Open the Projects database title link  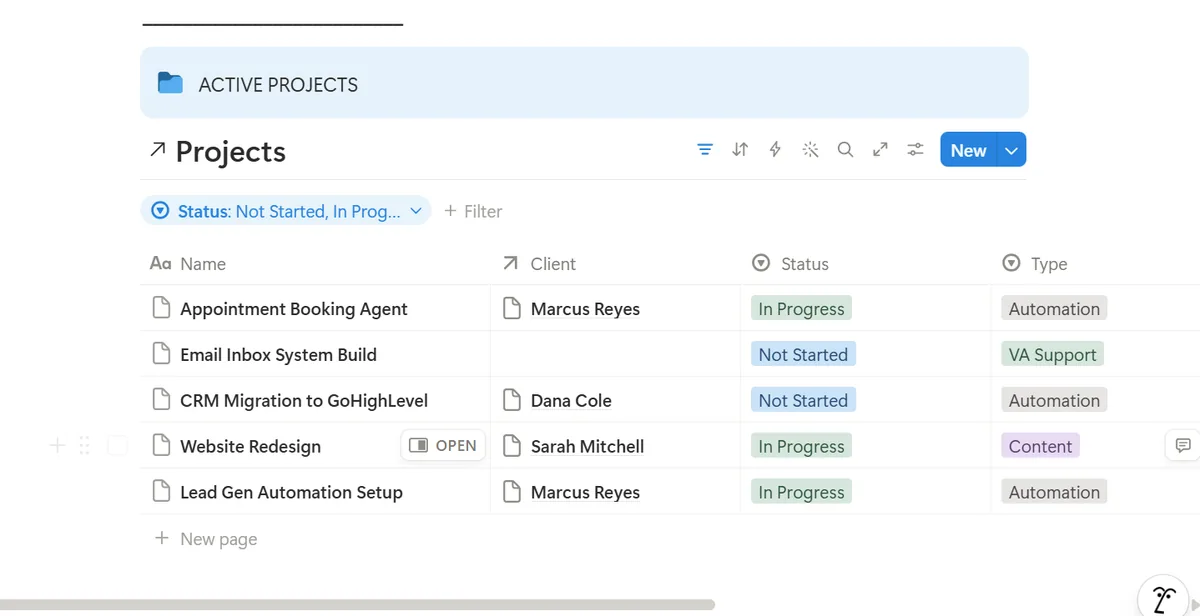[231, 151]
